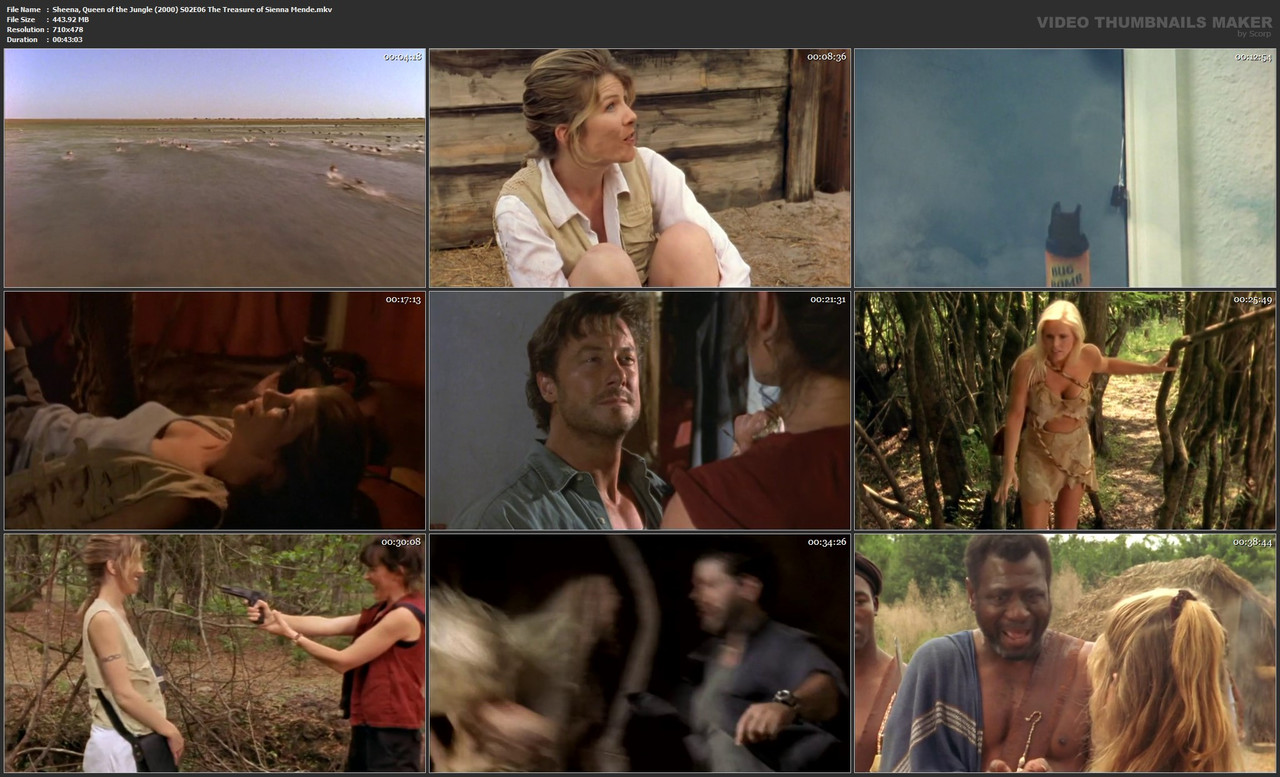Select the thumbnail timestamped 00:17:13
The width and height of the screenshot is (1280, 777).
coord(215,410)
